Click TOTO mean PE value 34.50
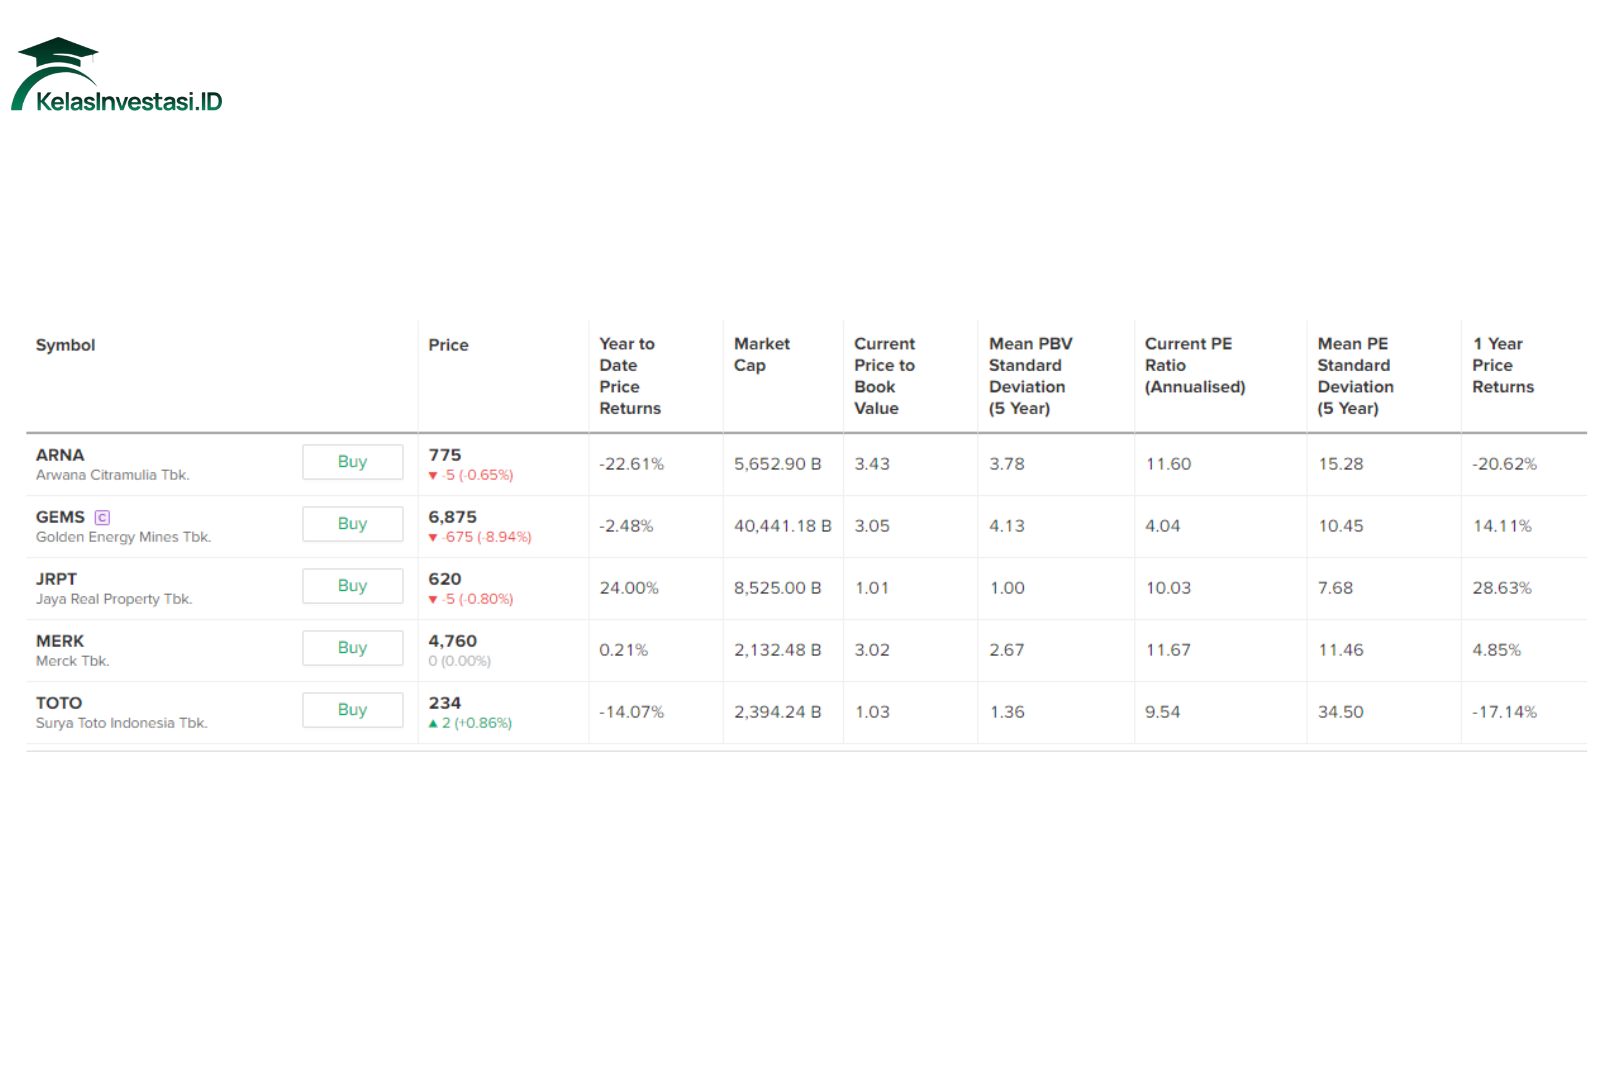This screenshot has width=1600, height=1066. pos(1341,712)
